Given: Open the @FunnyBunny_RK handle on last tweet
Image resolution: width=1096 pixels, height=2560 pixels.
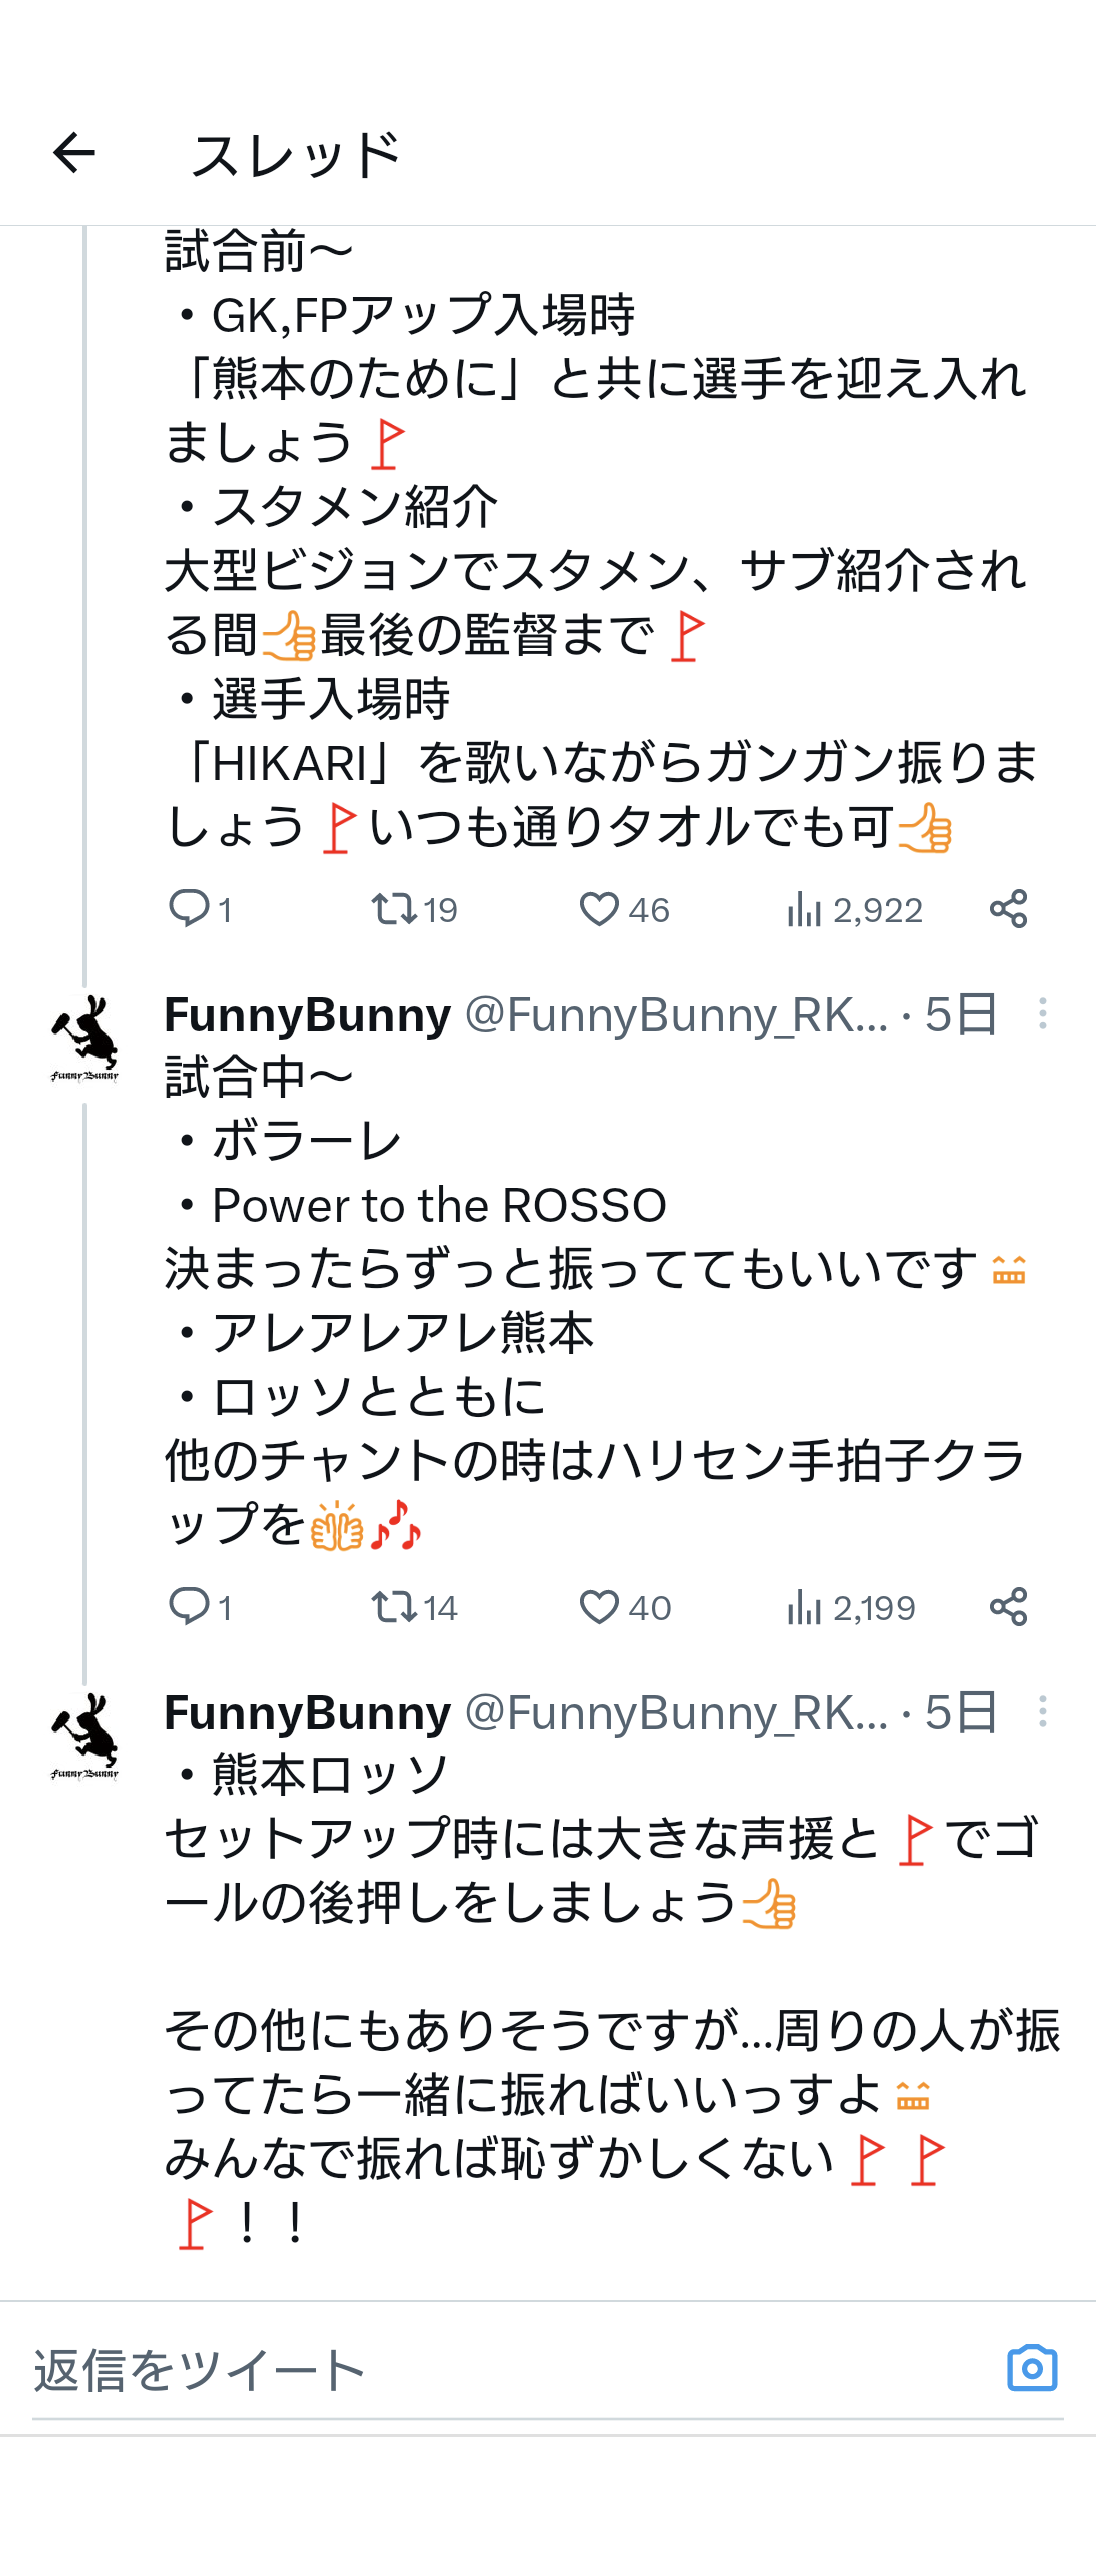Looking at the screenshot, I should click(677, 1712).
